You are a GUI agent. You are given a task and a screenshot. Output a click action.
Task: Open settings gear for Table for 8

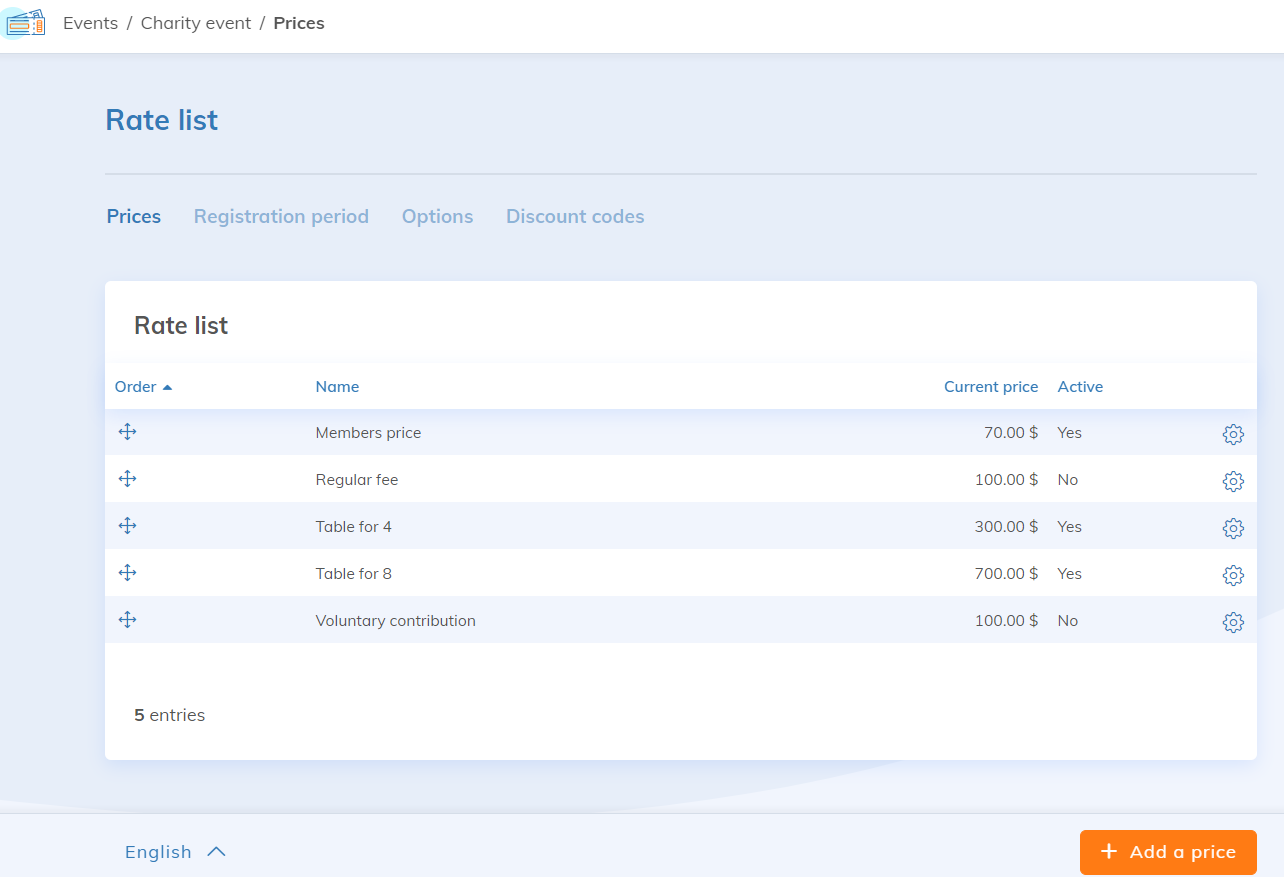[x=1233, y=575]
